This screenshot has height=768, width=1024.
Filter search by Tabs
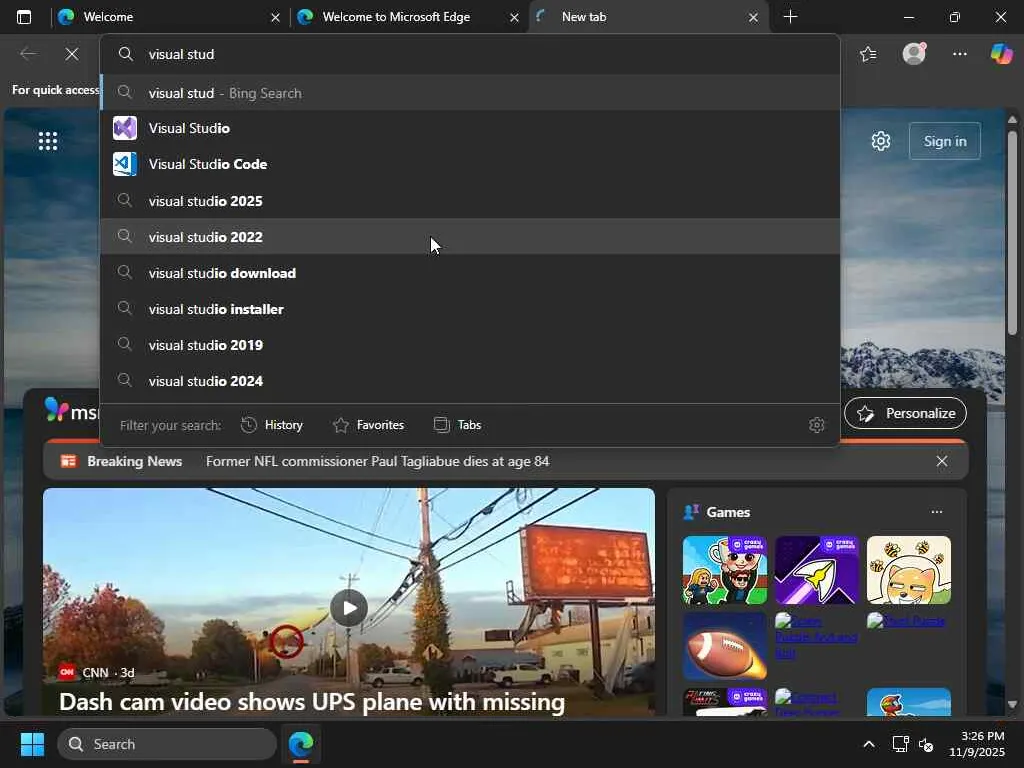pyautogui.click(x=457, y=425)
